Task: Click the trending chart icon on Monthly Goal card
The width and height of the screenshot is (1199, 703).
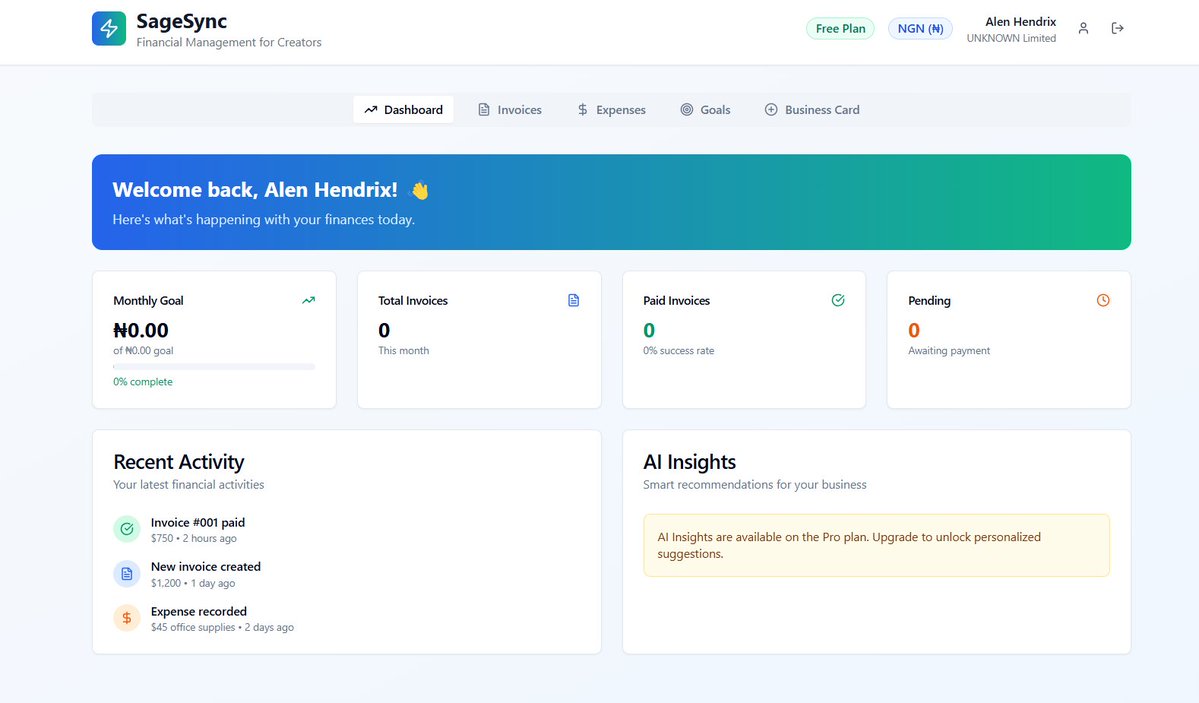Action: tap(308, 300)
